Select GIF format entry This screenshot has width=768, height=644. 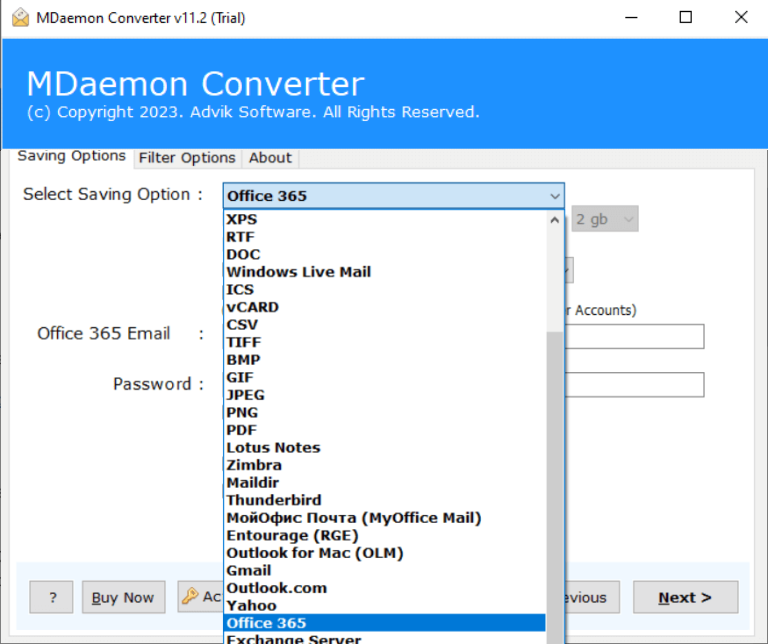pos(385,378)
